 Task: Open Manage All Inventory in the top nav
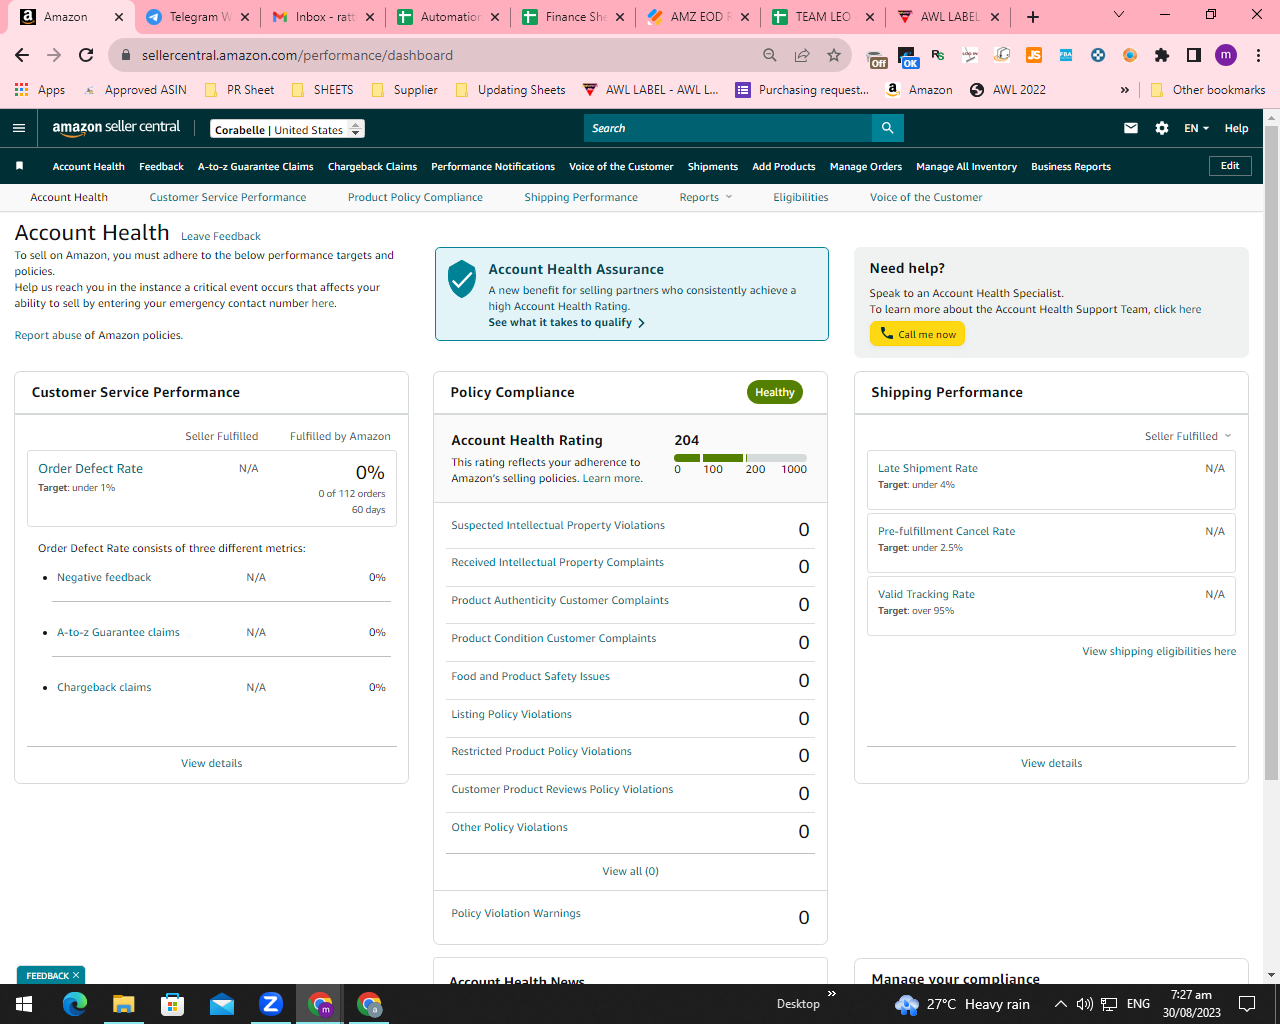[966, 166]
